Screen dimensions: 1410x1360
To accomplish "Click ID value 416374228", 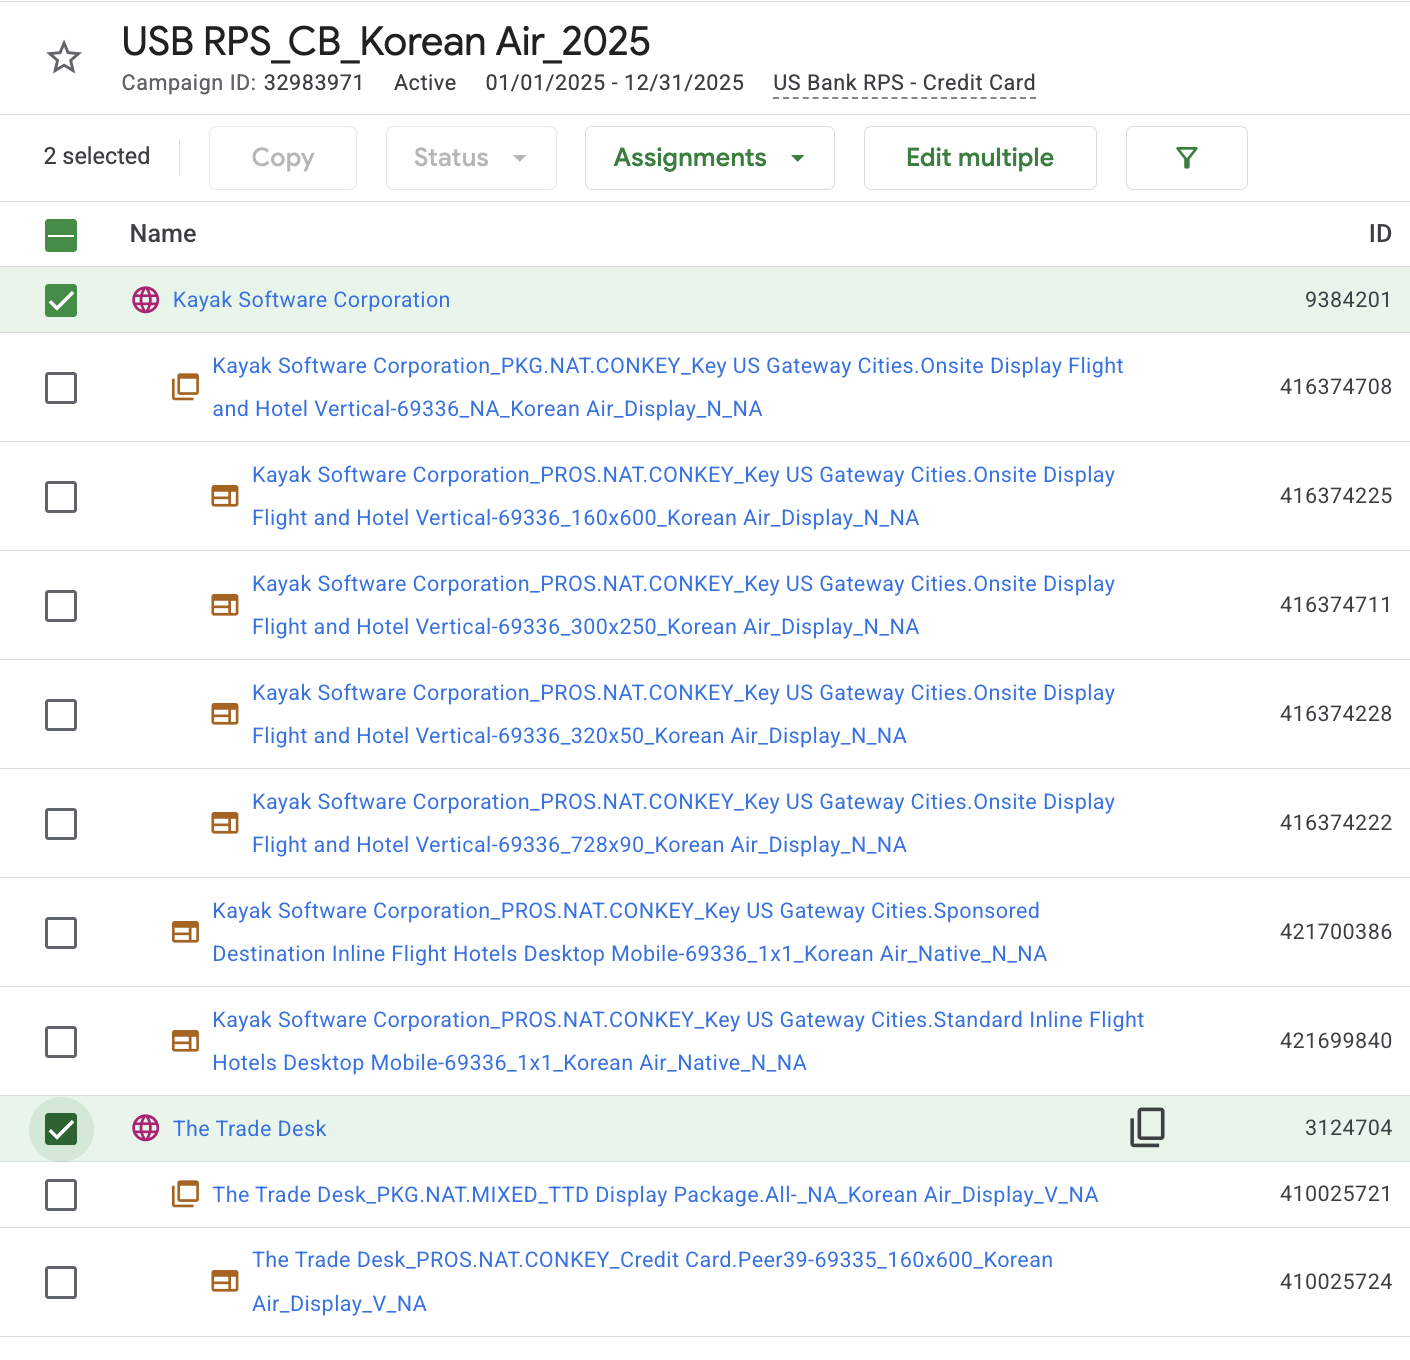I will pos(1336,714).
